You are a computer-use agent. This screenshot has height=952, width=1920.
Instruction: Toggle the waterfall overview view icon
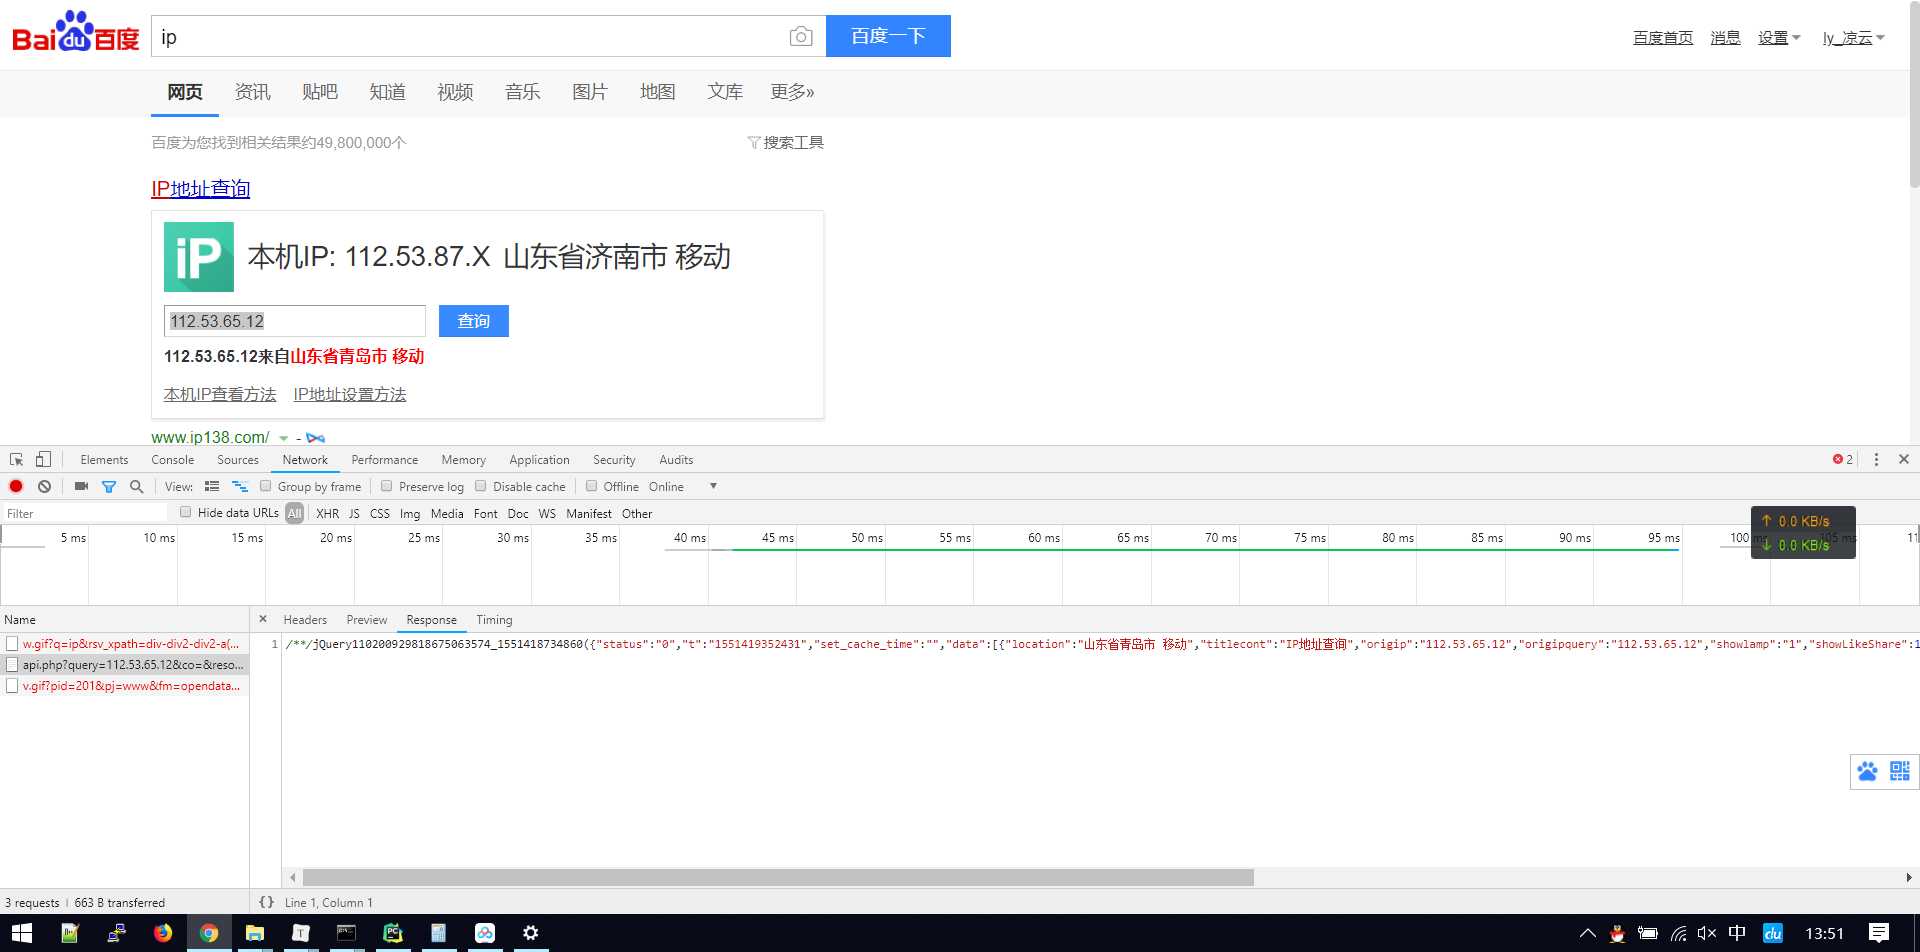tap(240, 486)
